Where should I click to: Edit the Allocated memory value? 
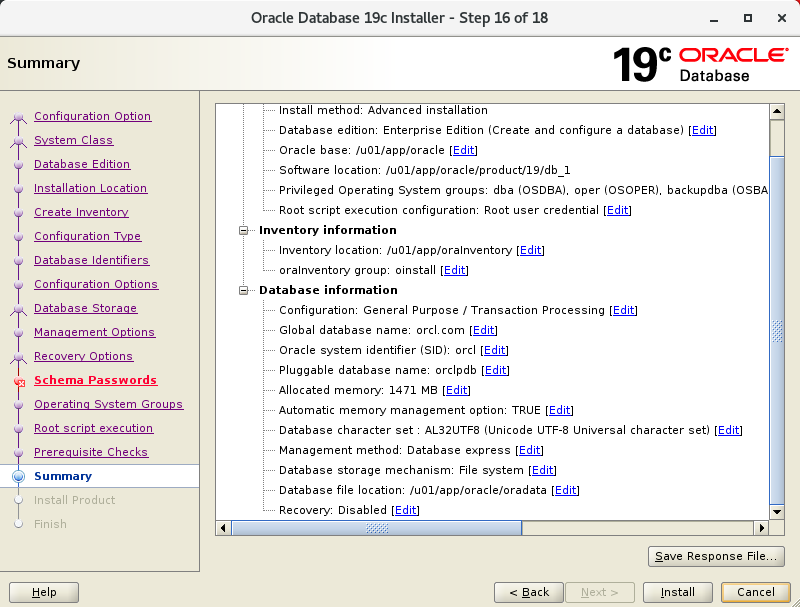(457, 390)
